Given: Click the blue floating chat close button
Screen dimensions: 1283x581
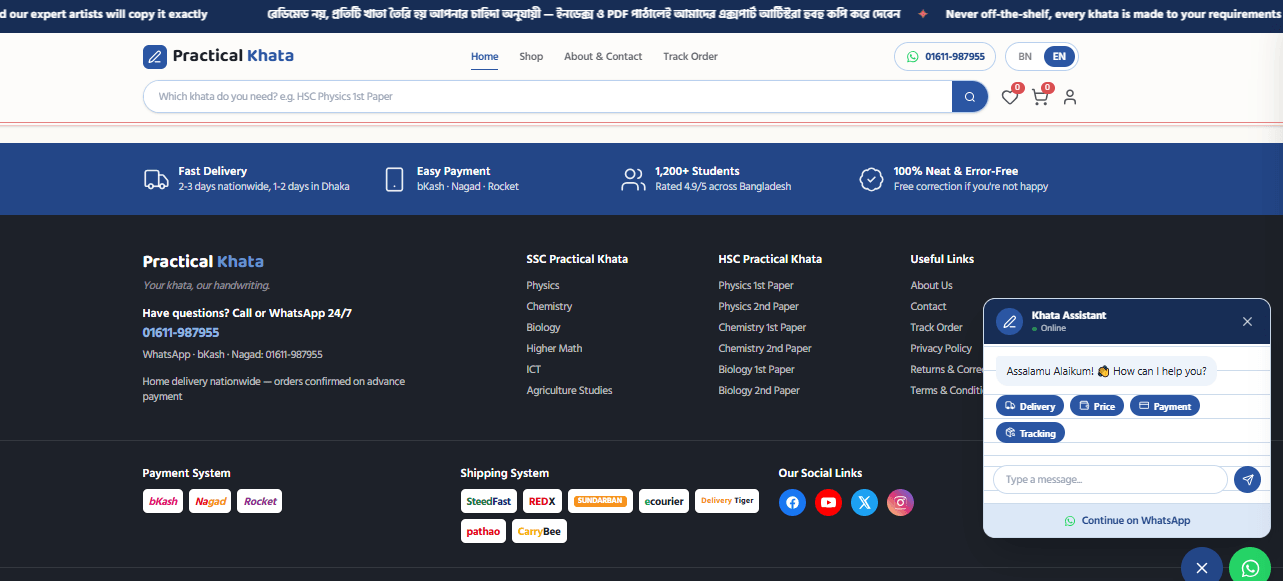Looking at the screenshot, I should (x=1202, y=567).
